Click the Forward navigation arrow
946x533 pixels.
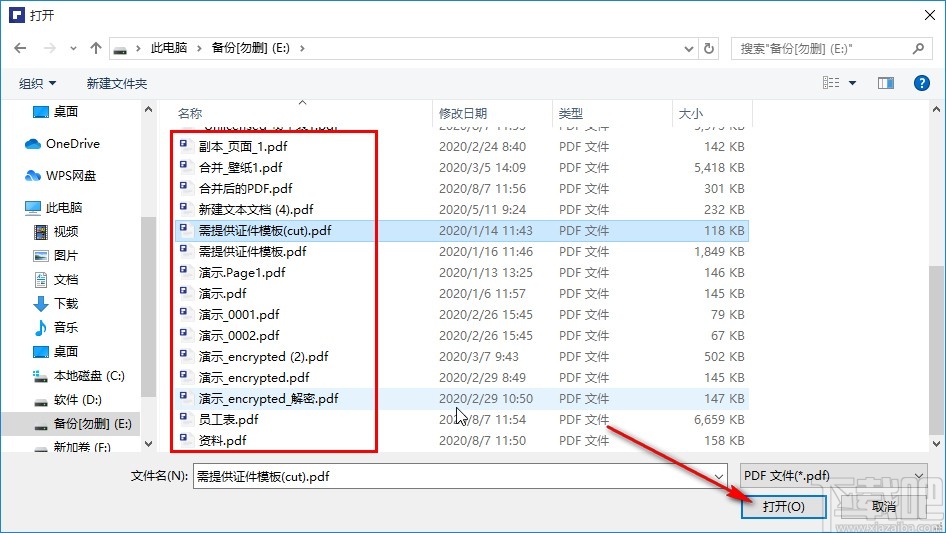(x=49, y=48)
